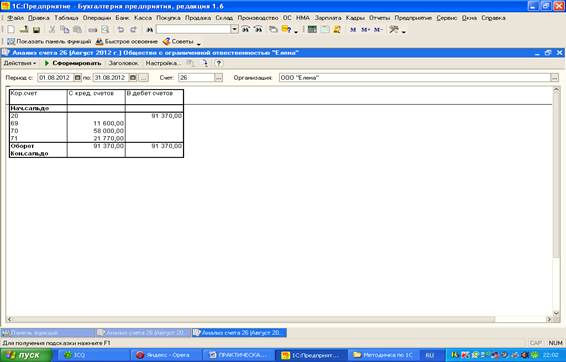This screenshot has width=566, height=362.
Task: Click the print icon in toolbar
Action: [x=93, y=30]
